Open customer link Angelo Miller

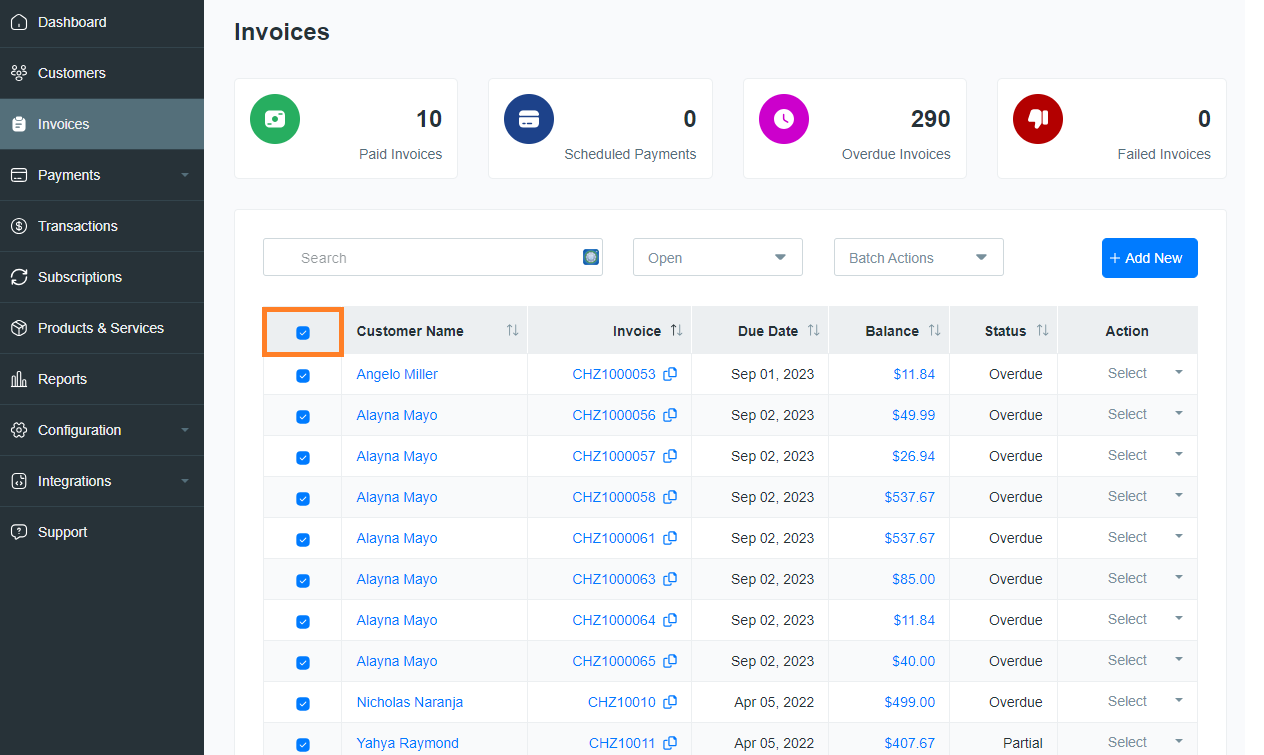tap(397, 374)
